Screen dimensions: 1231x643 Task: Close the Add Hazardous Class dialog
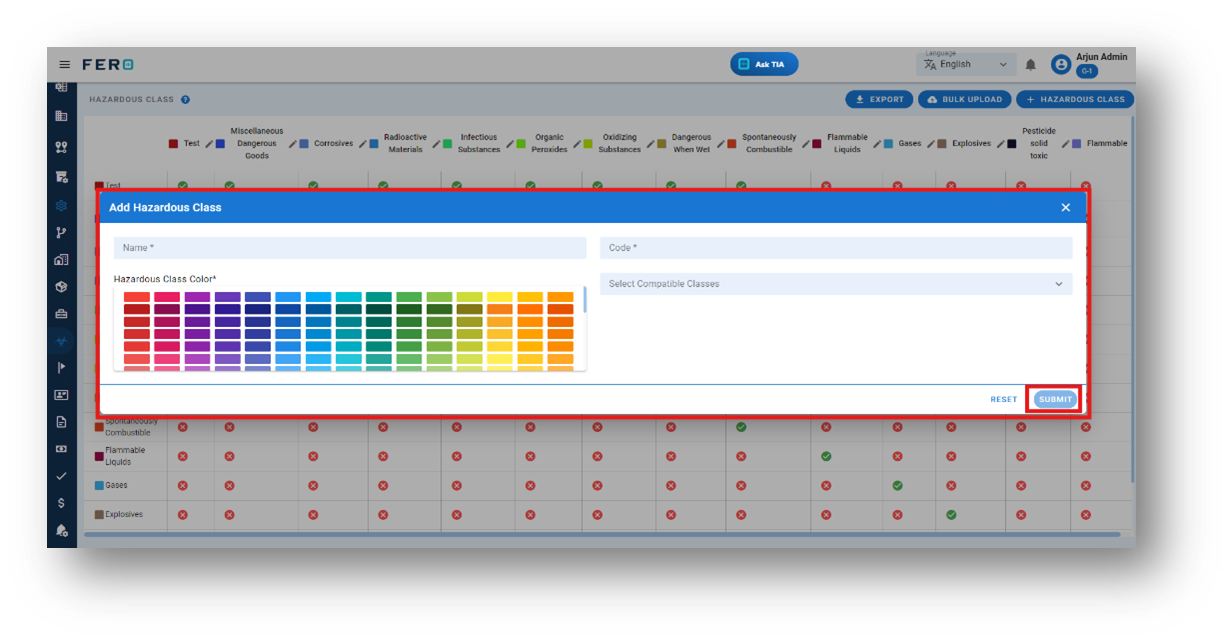tap(1065, 208)
